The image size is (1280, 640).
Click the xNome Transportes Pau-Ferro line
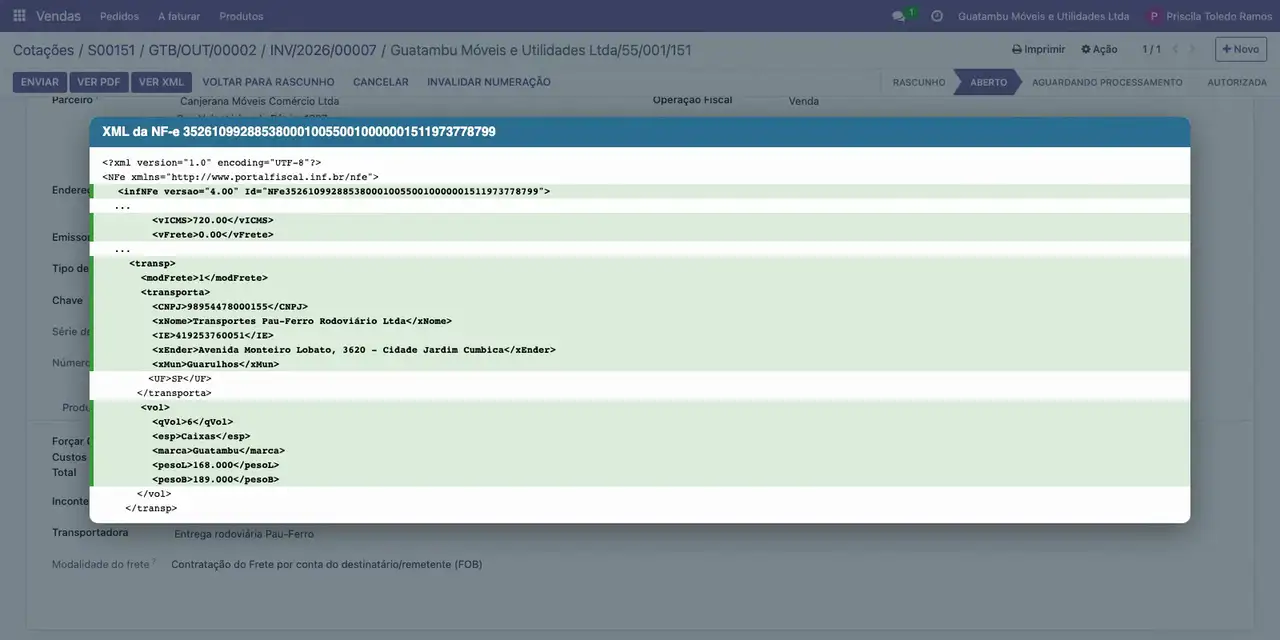click(x=302, y=321)
